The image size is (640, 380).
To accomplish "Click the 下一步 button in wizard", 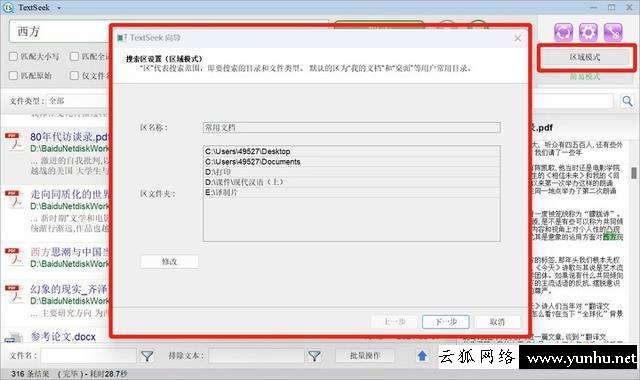I will point(446,322).
